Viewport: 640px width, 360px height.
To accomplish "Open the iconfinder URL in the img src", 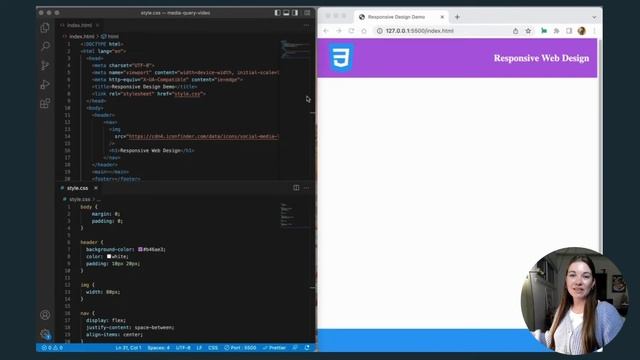I will tap(203, 136).
